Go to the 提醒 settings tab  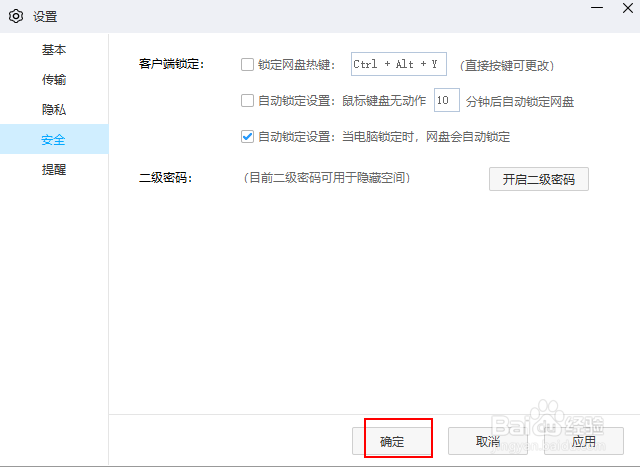pos(54,169)
